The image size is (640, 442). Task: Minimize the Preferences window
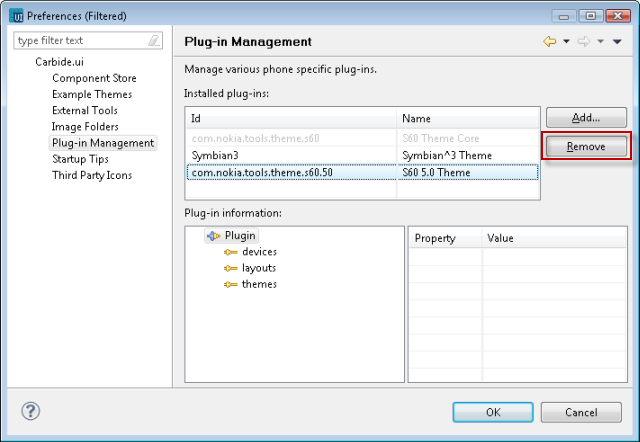pos(564,16)
